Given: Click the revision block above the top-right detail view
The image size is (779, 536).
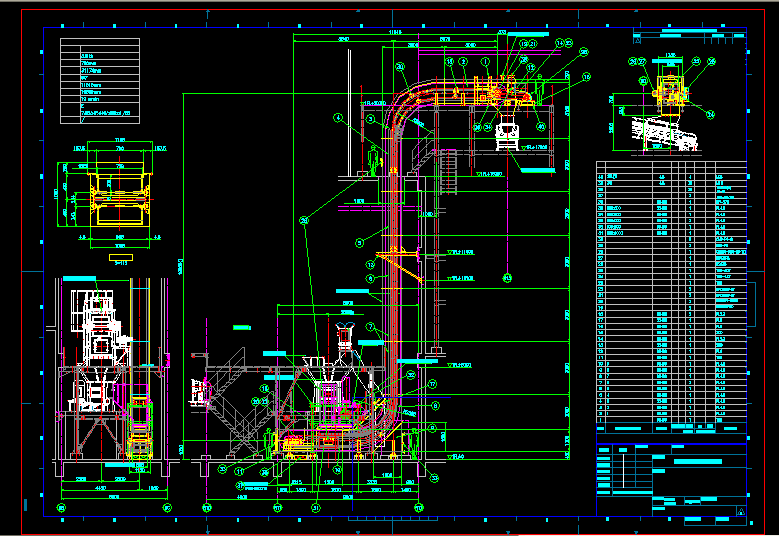Looking at the screenshot, I should point(690,38).
